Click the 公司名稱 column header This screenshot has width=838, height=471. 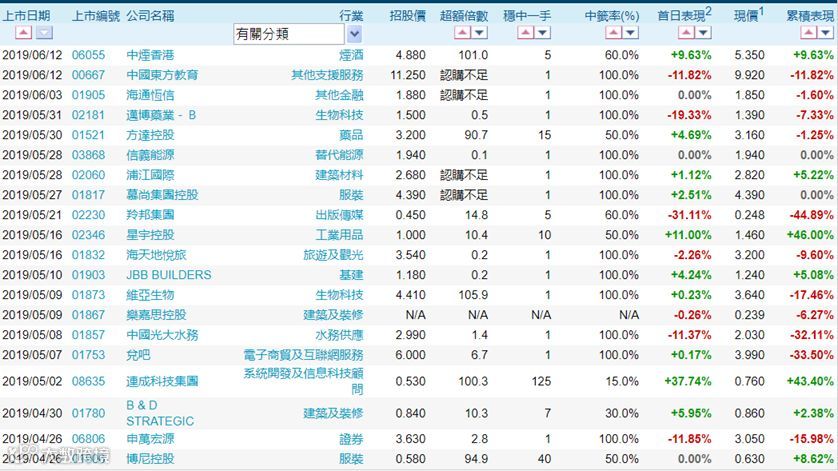pyautogui.click(x=150, y=16)
